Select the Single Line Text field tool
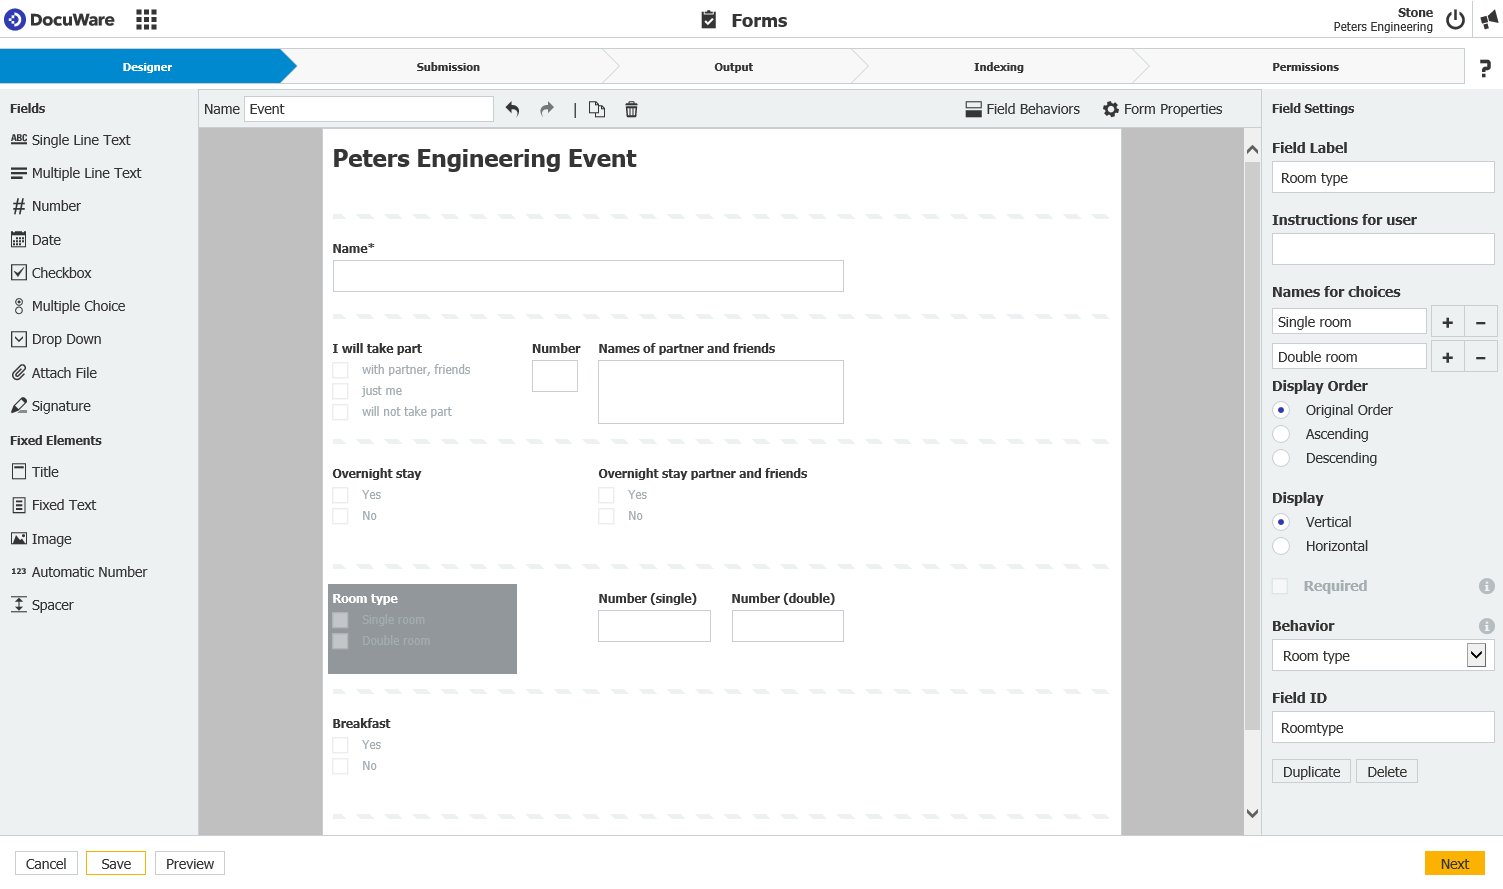 pyautogui.click(x=79, y=140)
